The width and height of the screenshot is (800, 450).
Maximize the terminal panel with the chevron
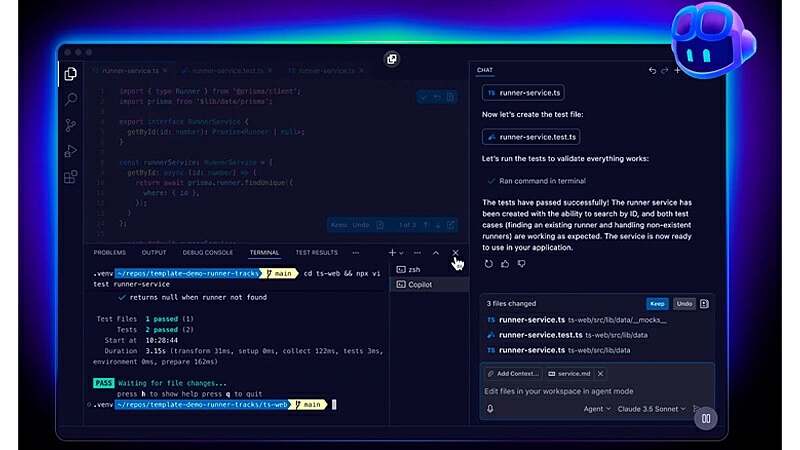tap(435, 253)
